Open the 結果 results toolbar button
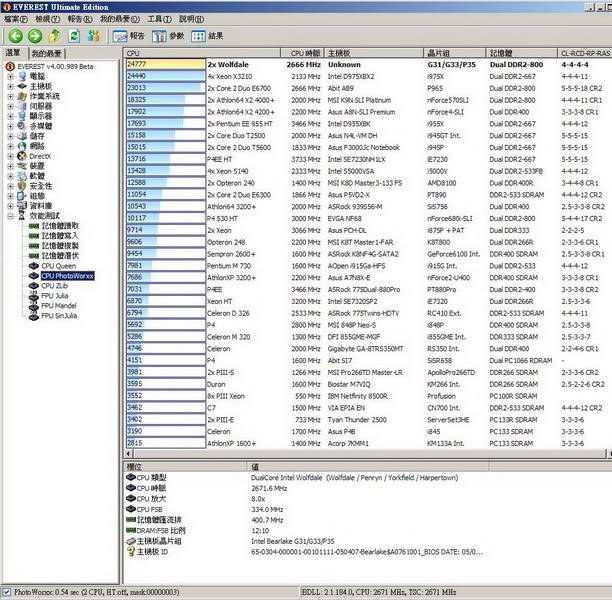The width and height of the screenshot is (612, 600). click(207, 36)
